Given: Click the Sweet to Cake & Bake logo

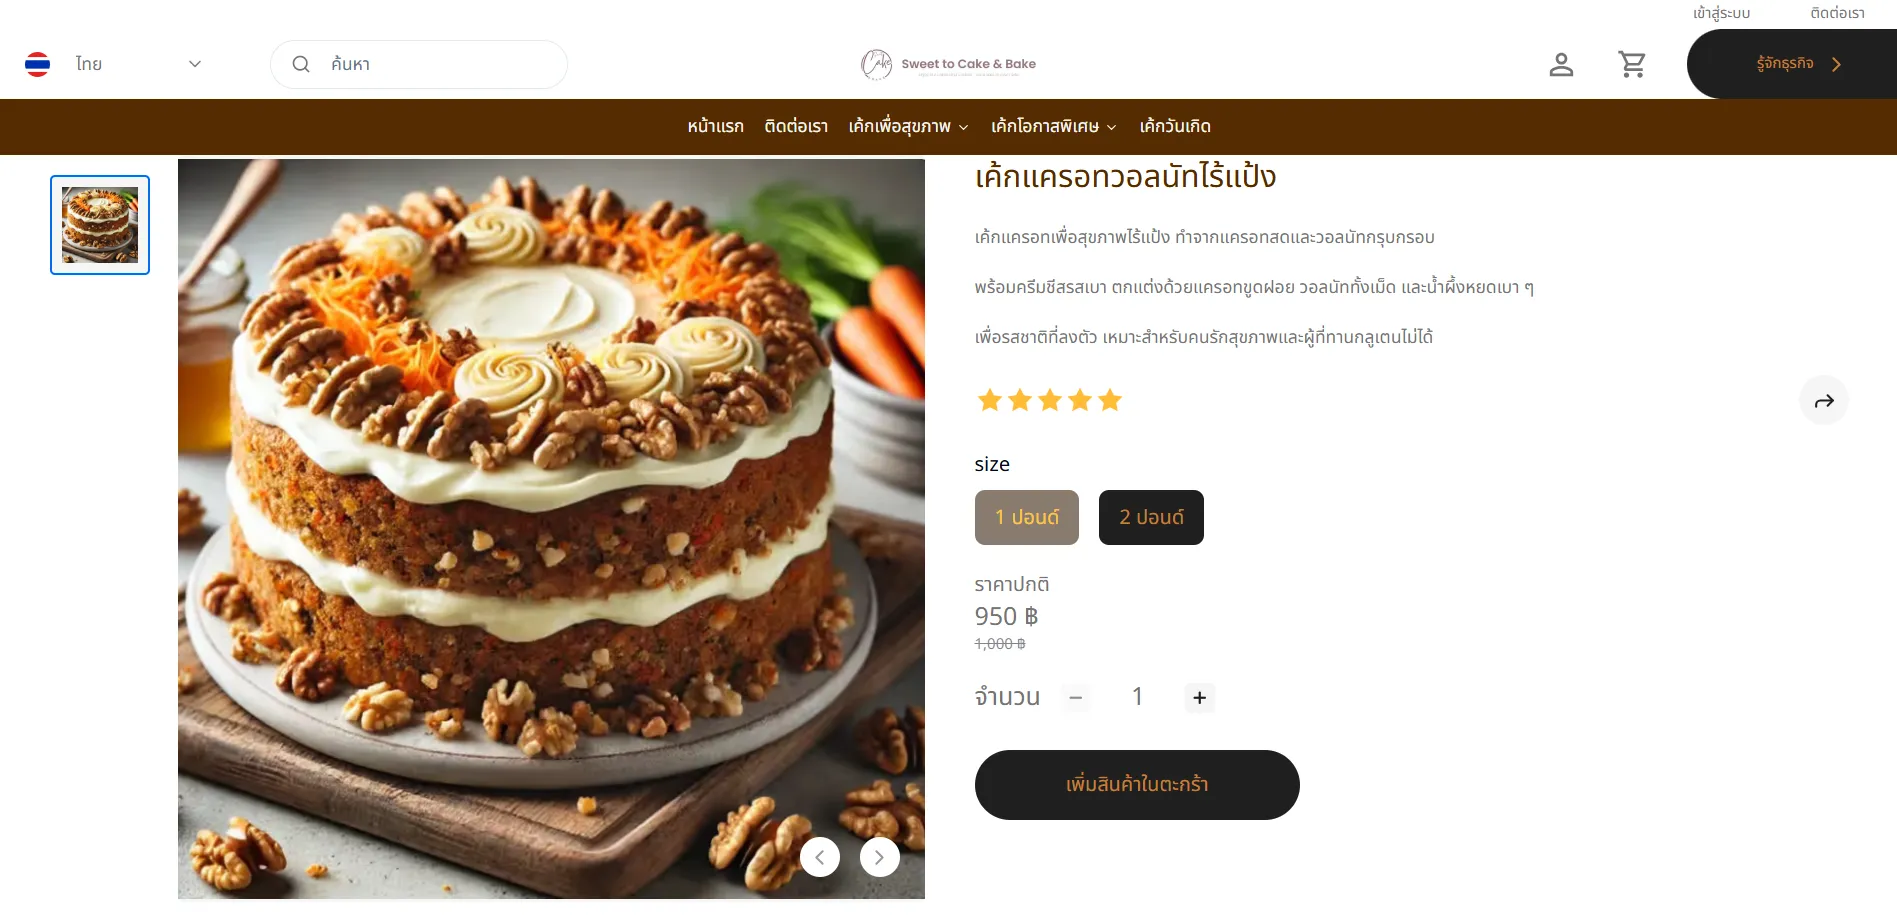Looking at the screenshot, I should pyautogui.click(x=948, y=64).
